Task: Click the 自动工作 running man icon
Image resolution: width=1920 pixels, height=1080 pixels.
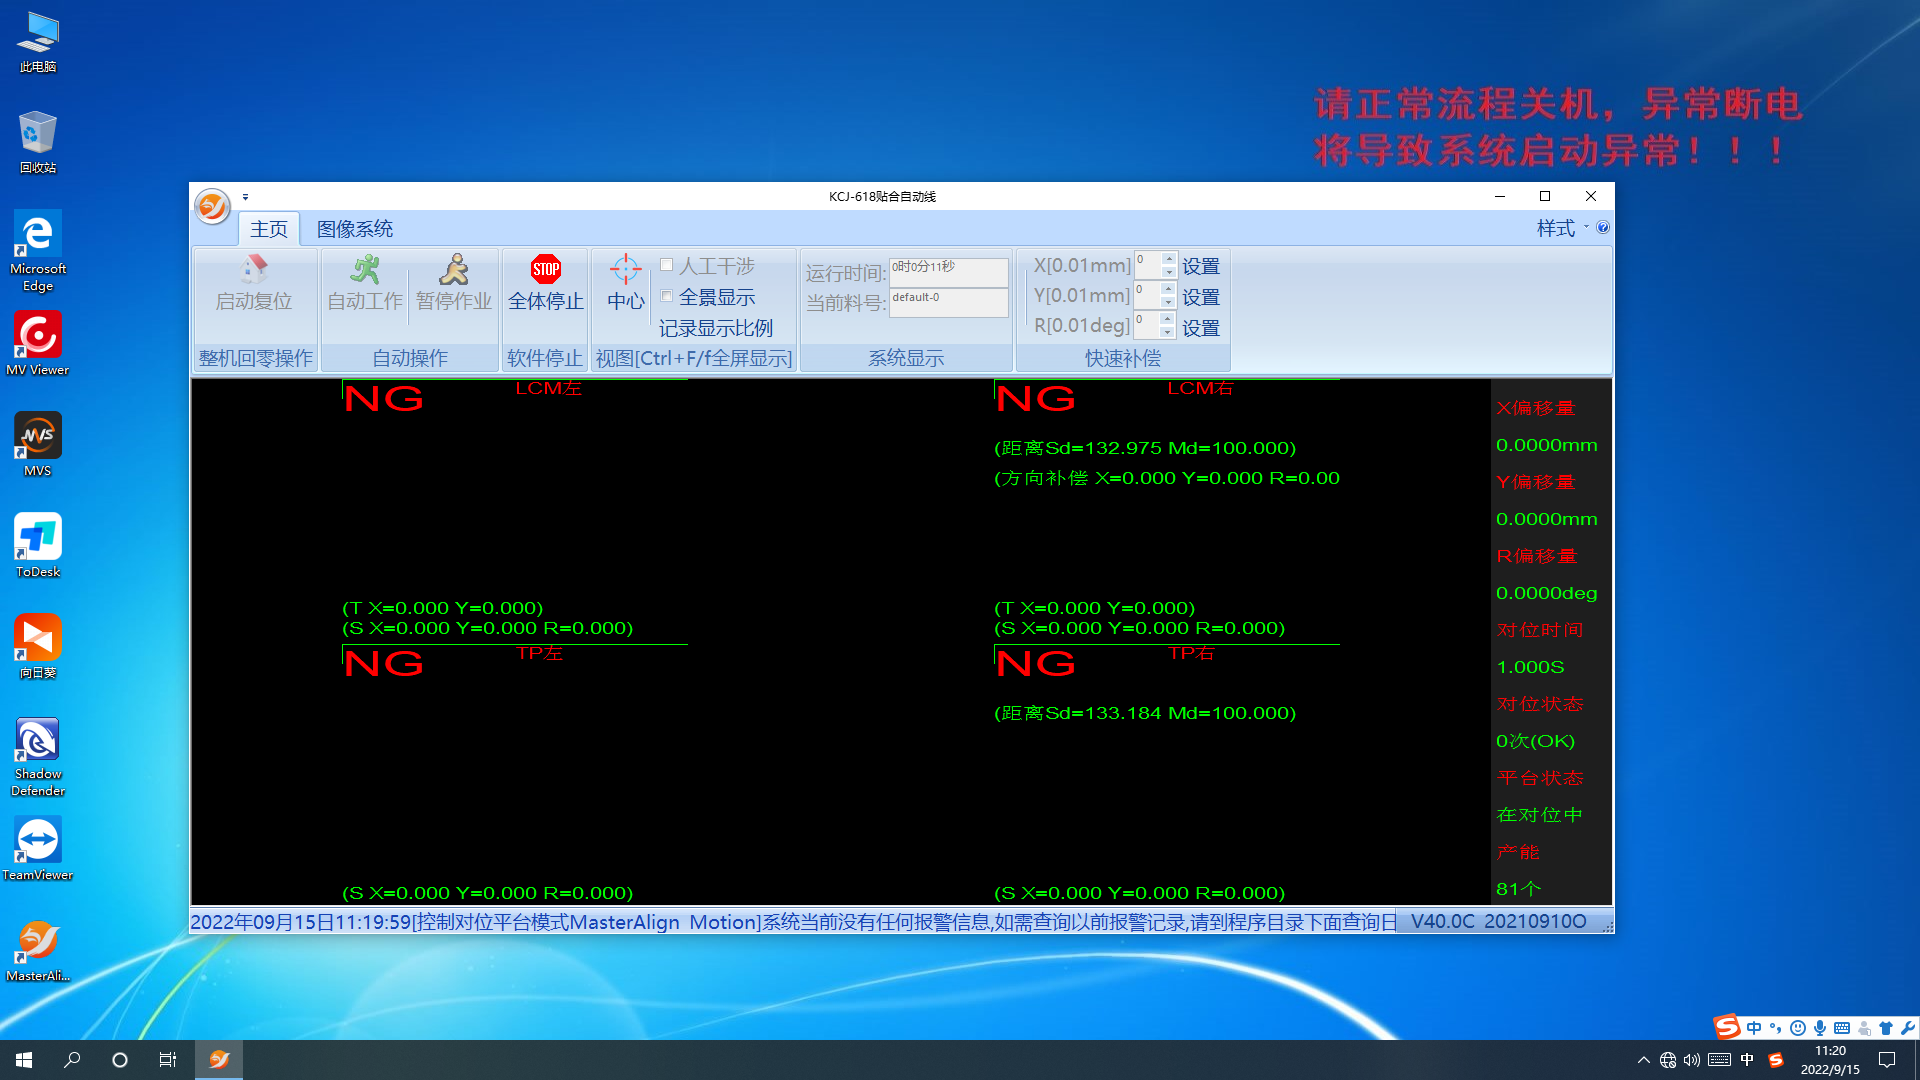Action: coord(365,269)
